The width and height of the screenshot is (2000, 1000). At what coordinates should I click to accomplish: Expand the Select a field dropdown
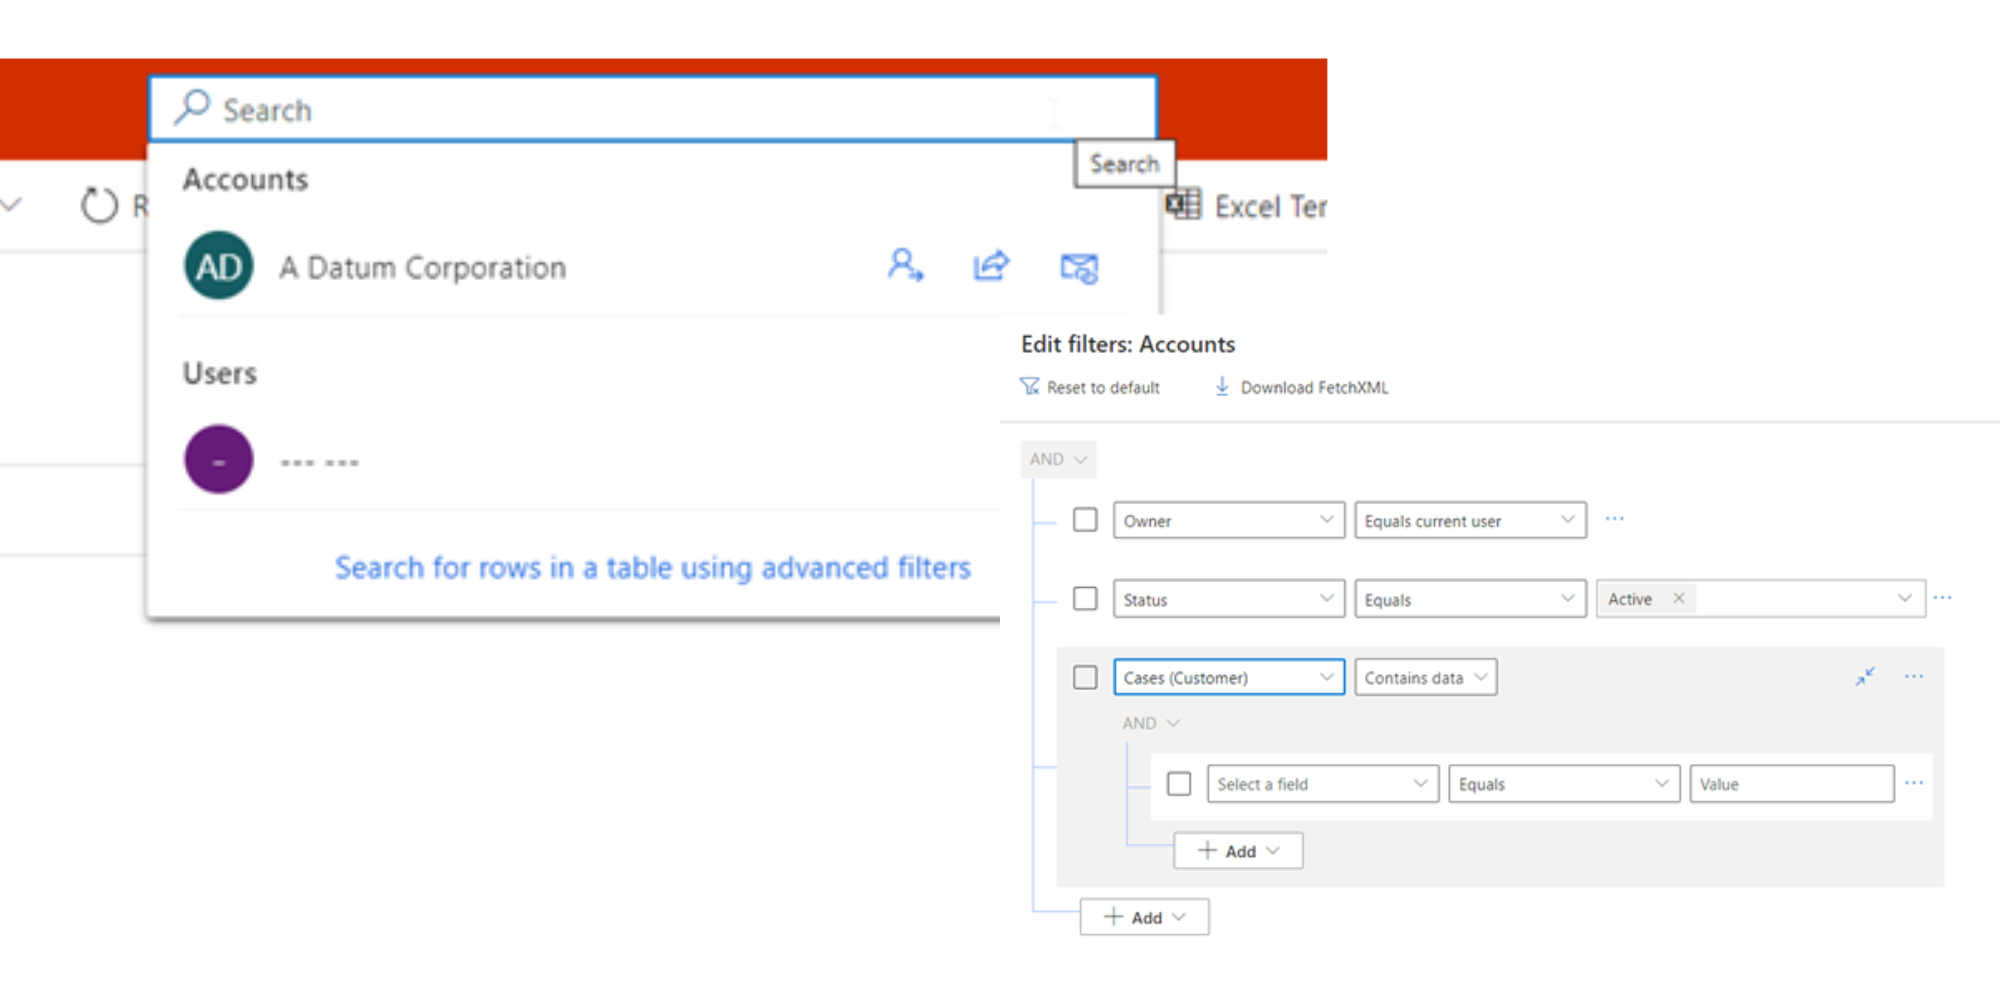point(1321,784)
